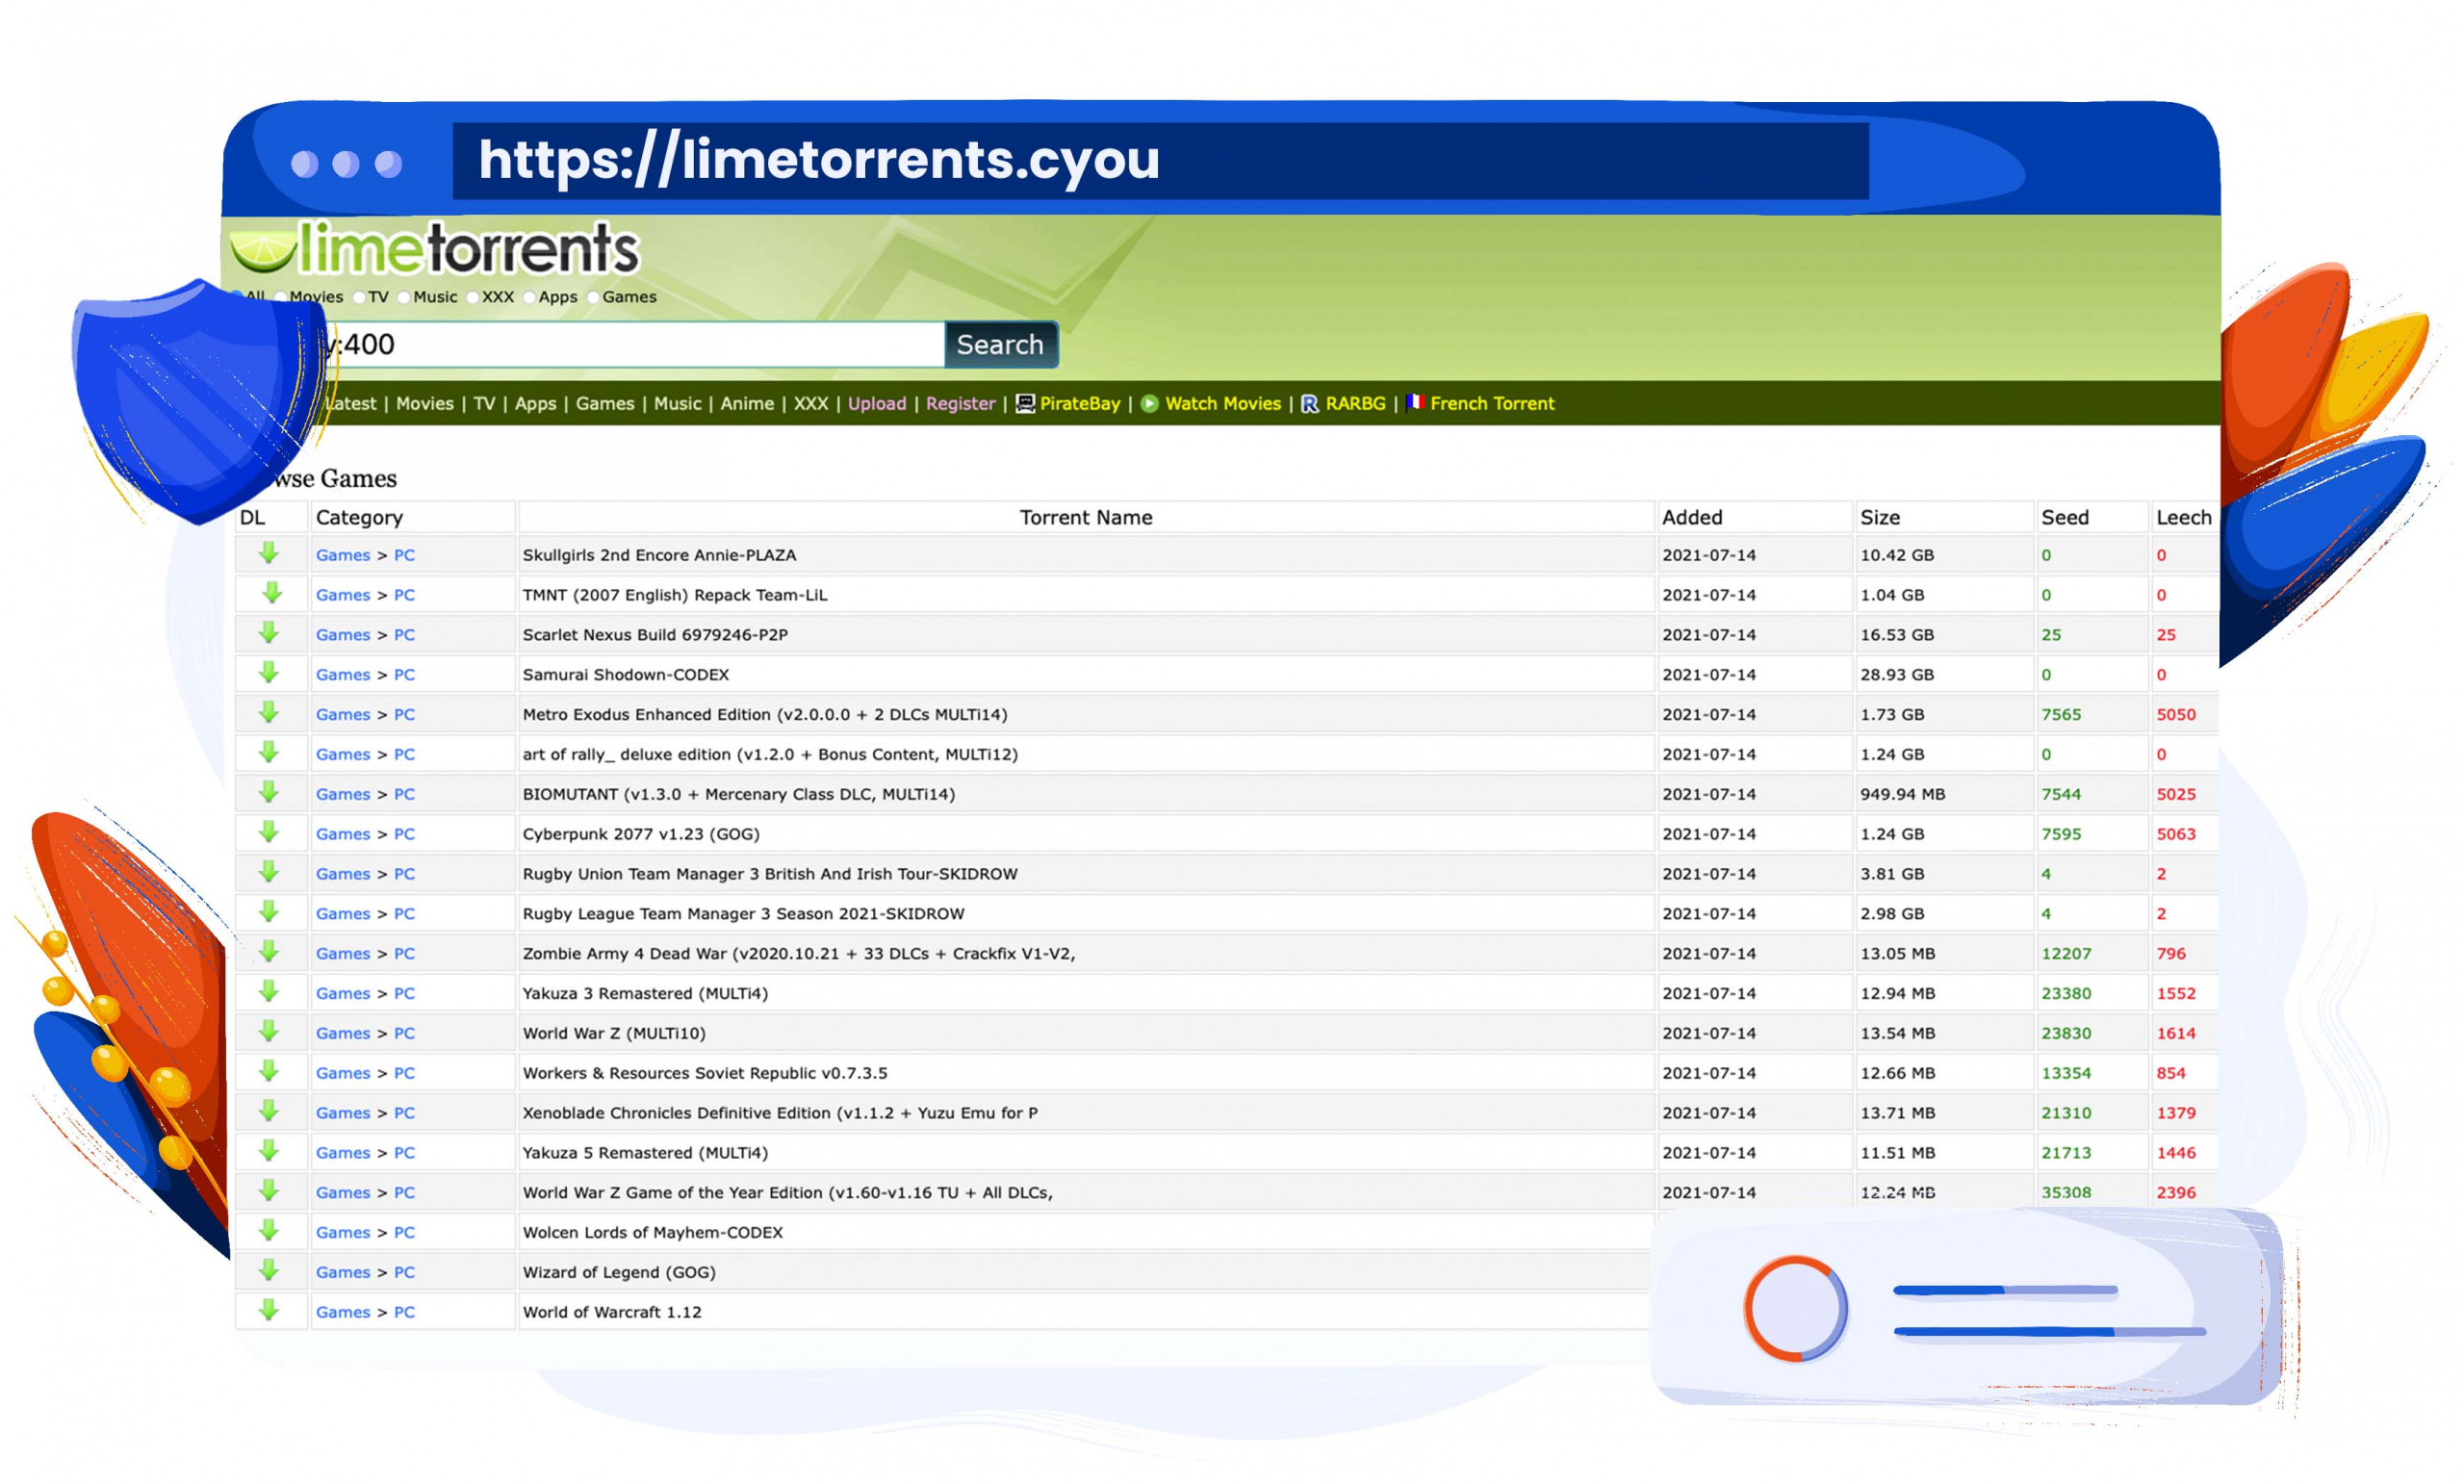
Task: Open Apps in navigation bar
Action: tap(535, 404)
